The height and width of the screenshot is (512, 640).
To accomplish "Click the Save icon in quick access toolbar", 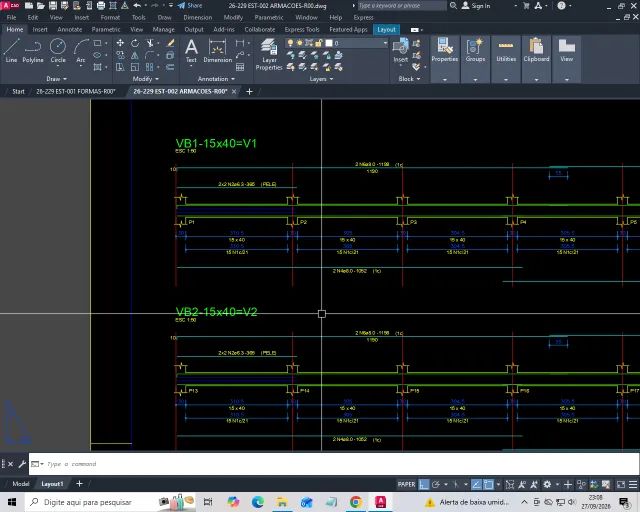I will (x=53, y=6).
